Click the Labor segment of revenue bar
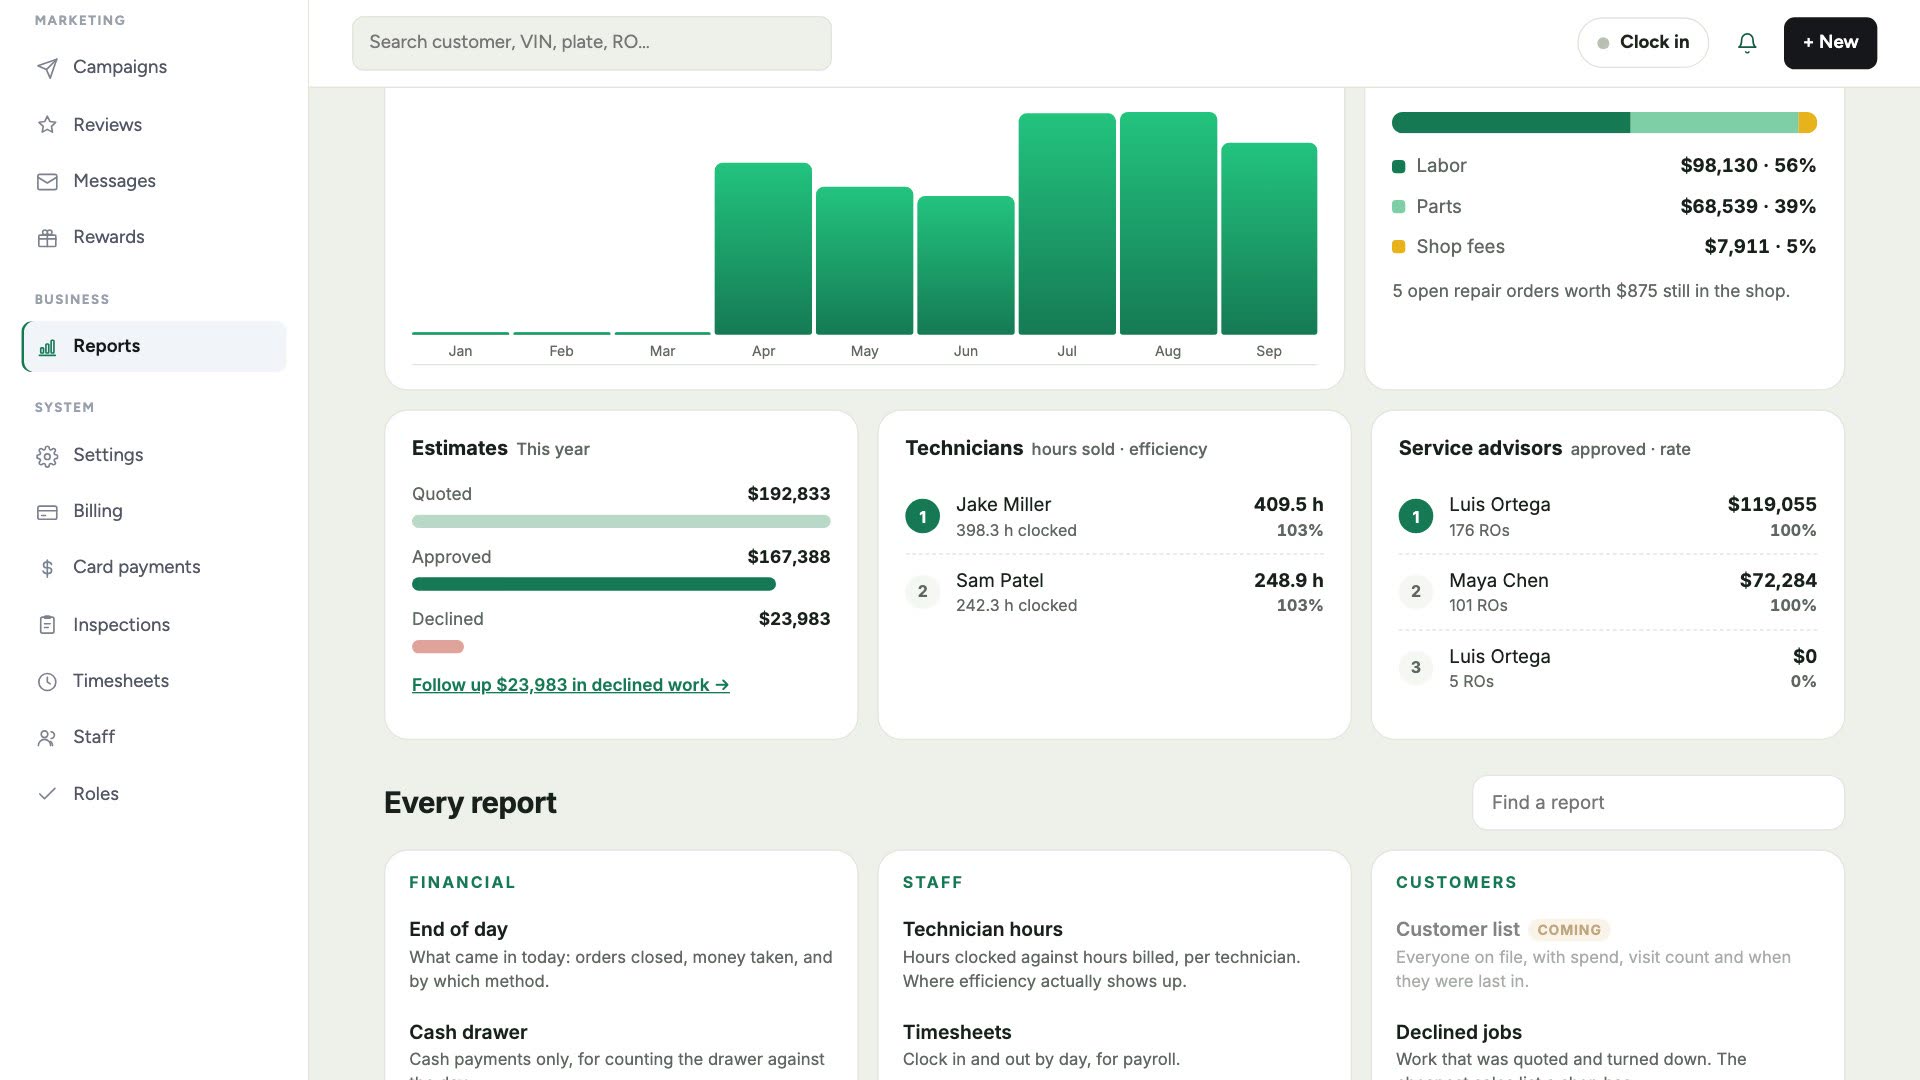 coord(1511,123)
